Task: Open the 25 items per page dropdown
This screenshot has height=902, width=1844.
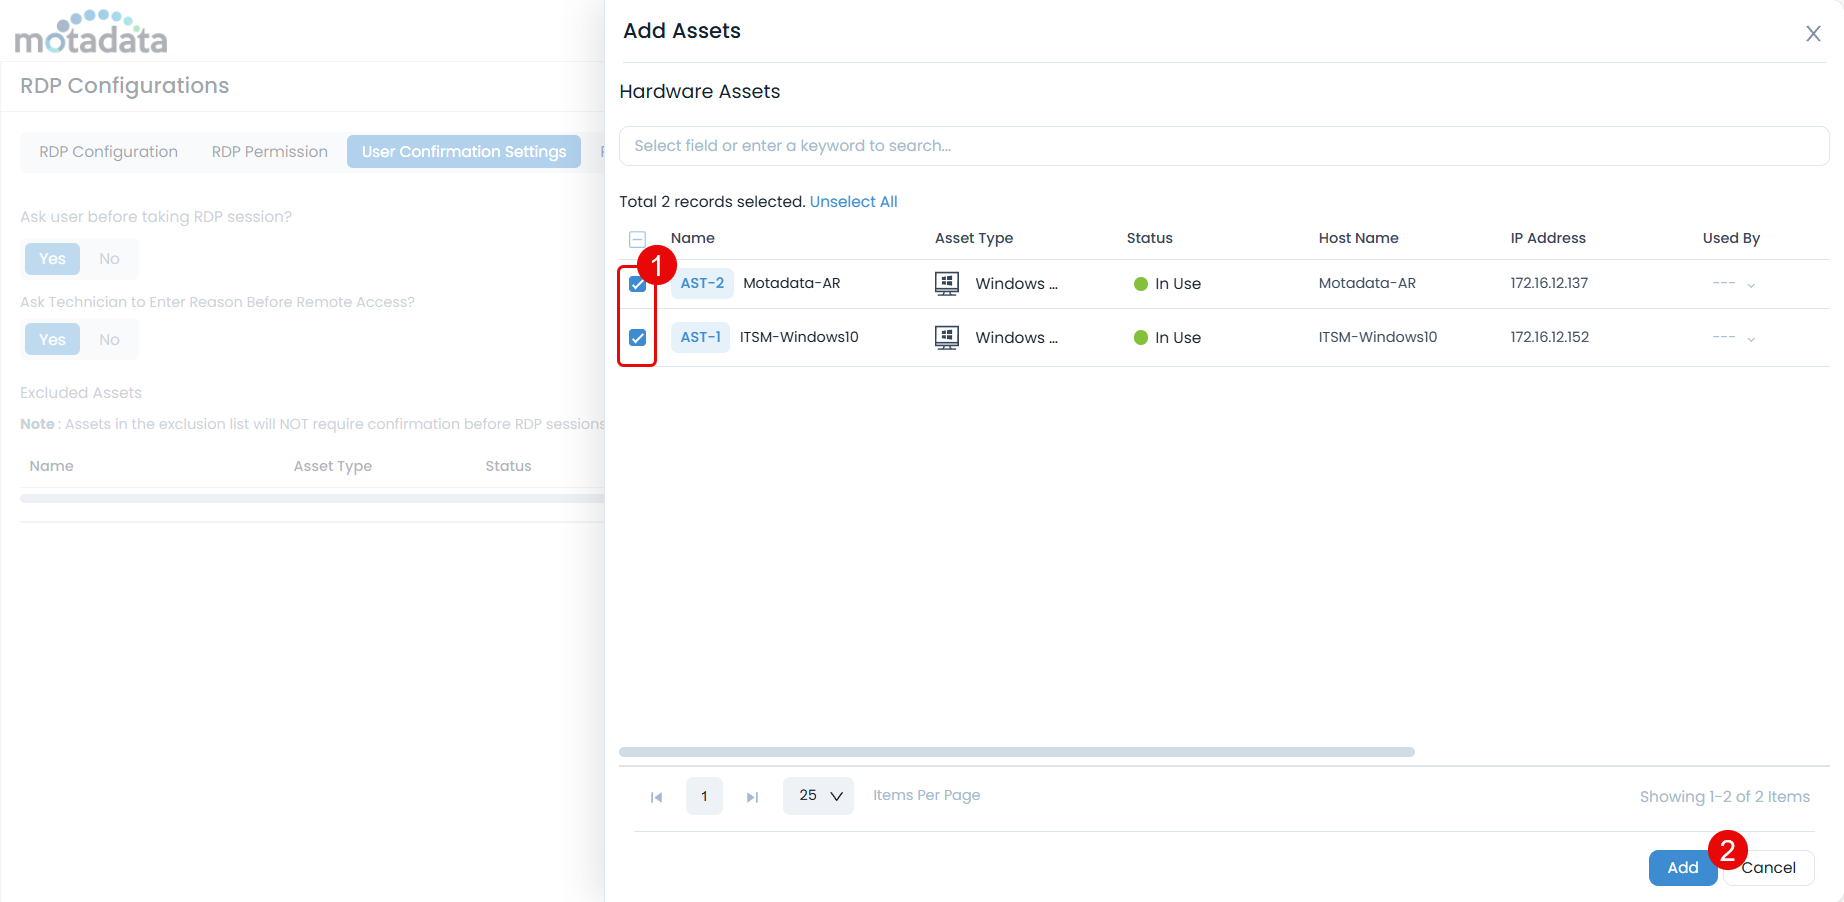Action: pos(818,796)
